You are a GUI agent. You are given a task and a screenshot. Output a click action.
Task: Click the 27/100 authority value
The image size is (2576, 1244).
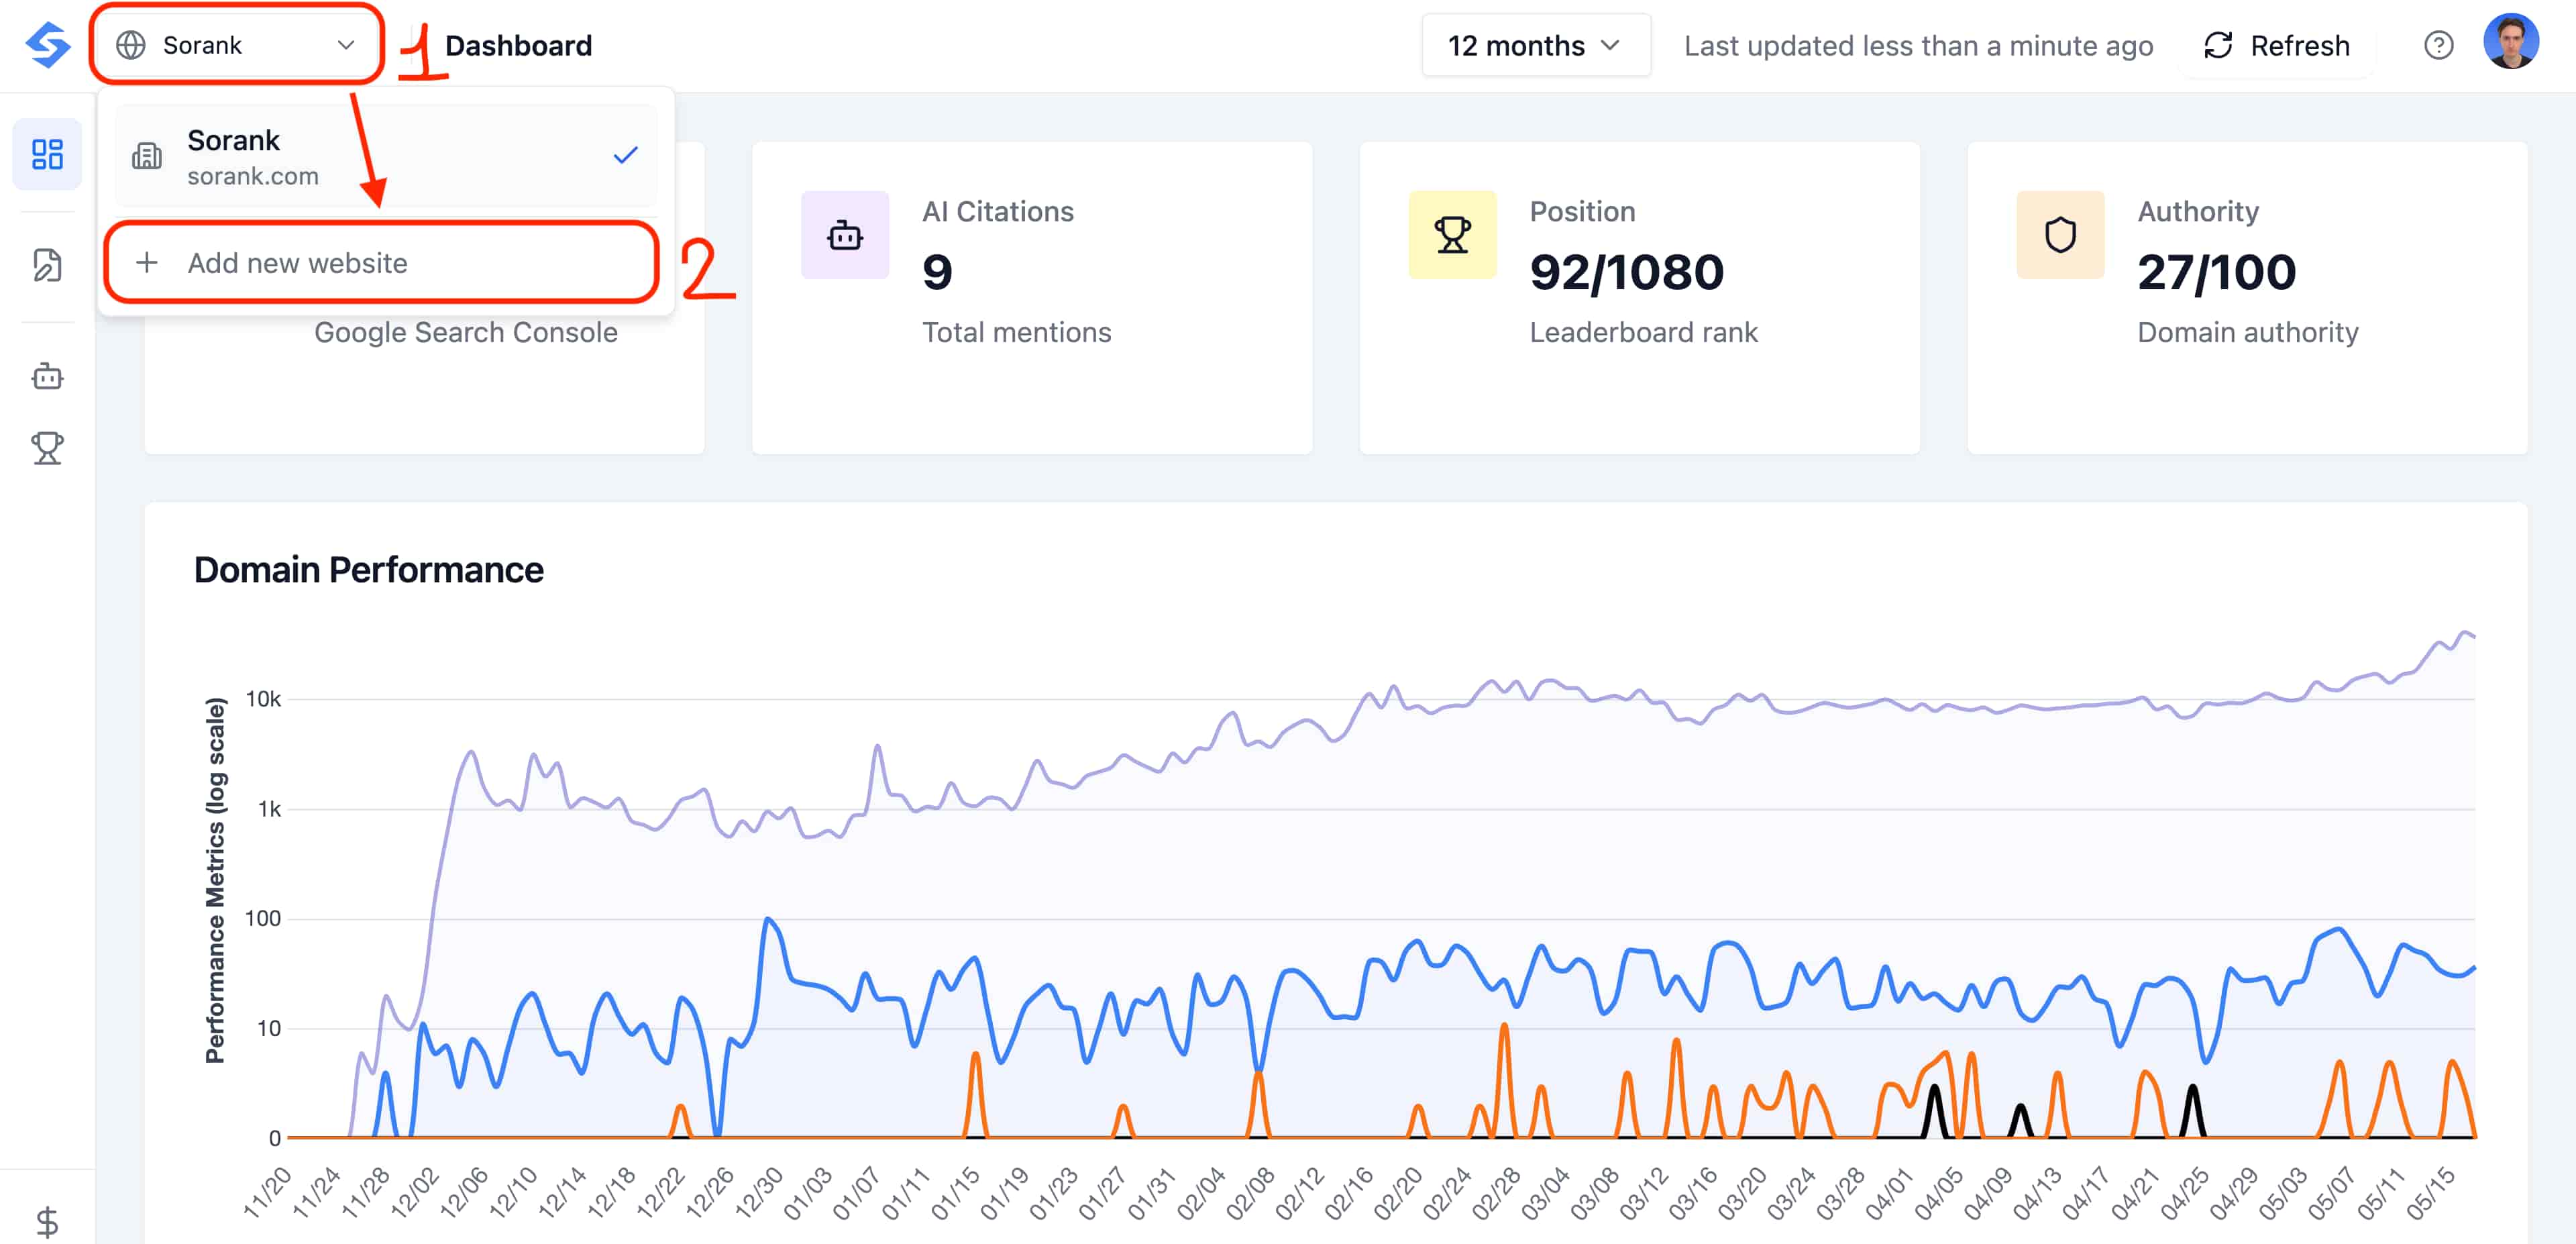tap(2216, 272)
